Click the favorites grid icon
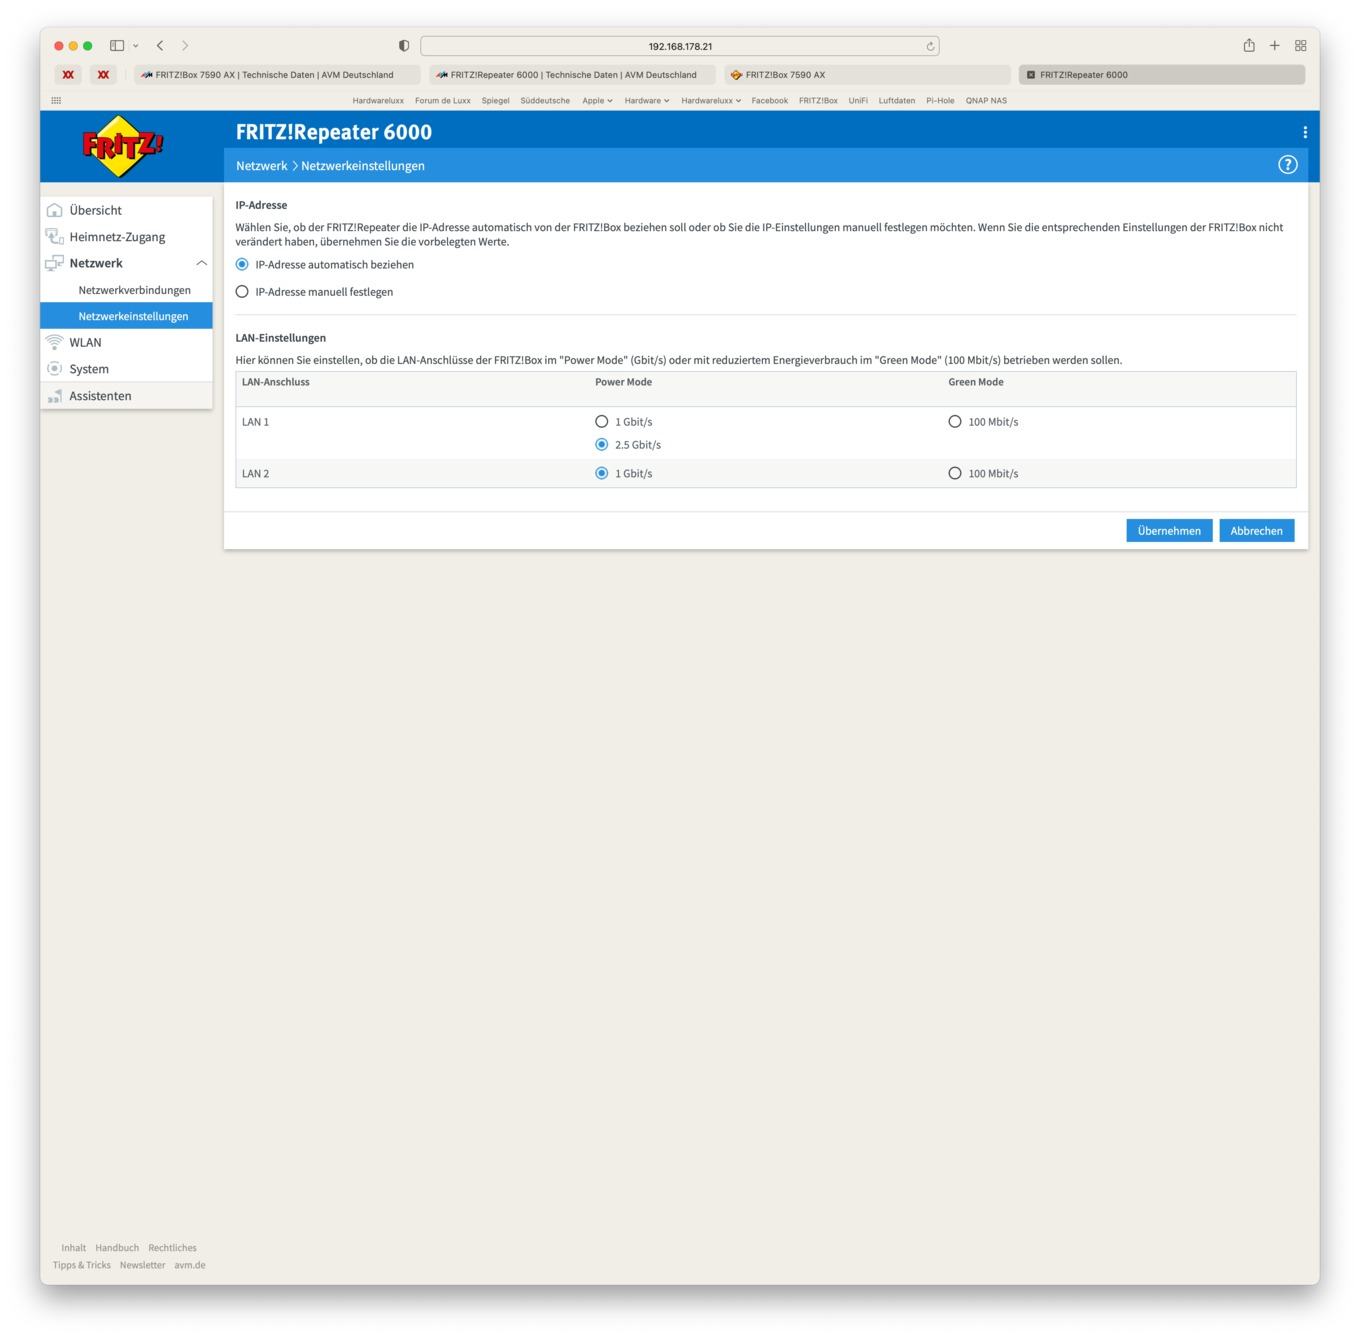 [56, 100]
